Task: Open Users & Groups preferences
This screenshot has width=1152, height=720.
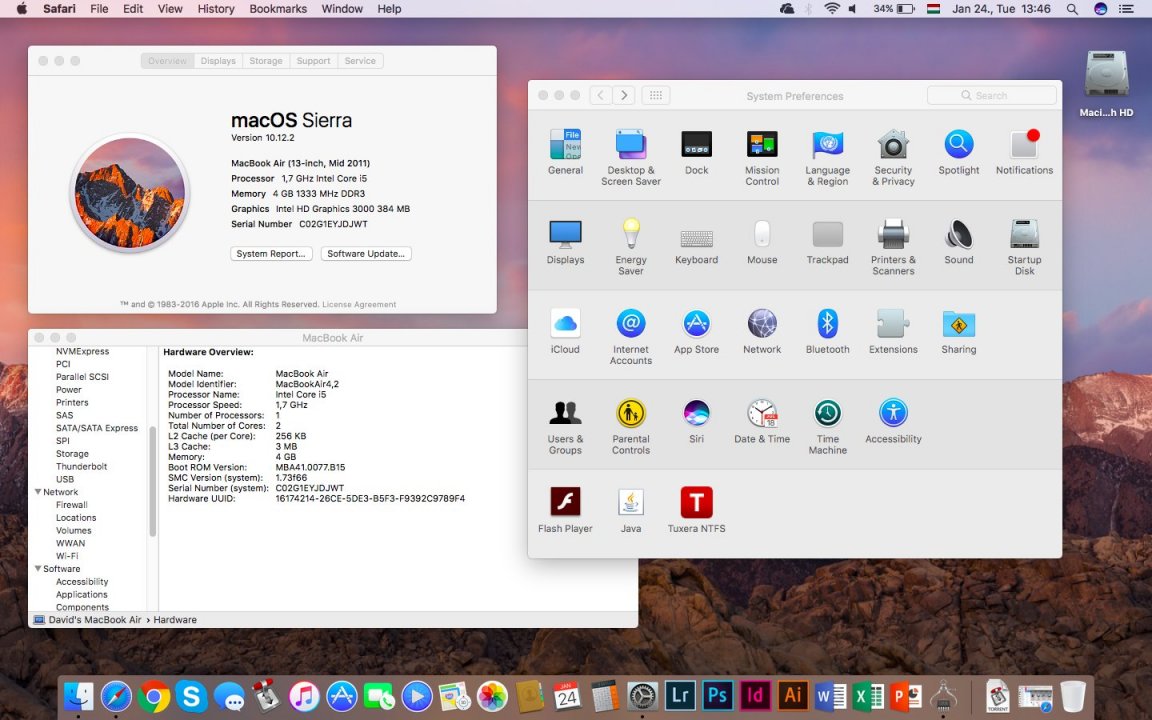Action: coord(565,426)
